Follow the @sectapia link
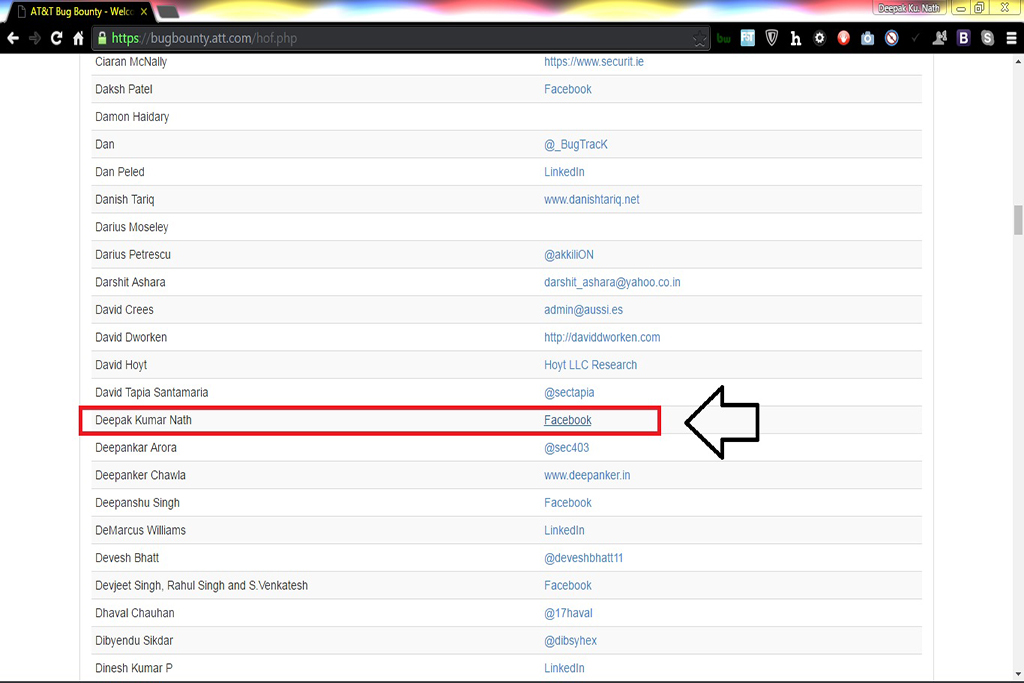The image size is (1024, 683). [569, 392]
